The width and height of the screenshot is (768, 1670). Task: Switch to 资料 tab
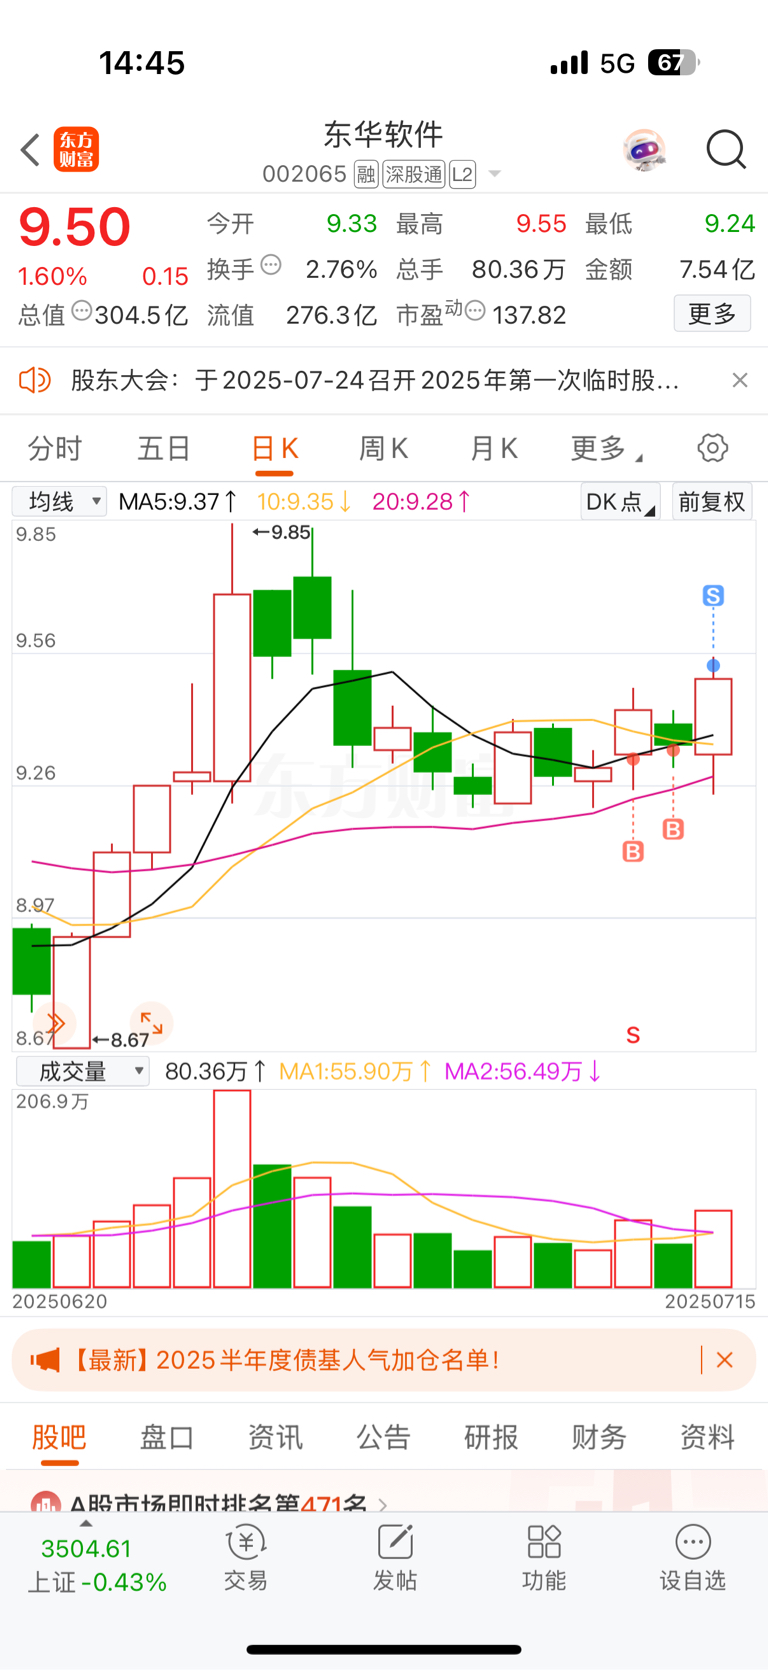(707, 1437)
